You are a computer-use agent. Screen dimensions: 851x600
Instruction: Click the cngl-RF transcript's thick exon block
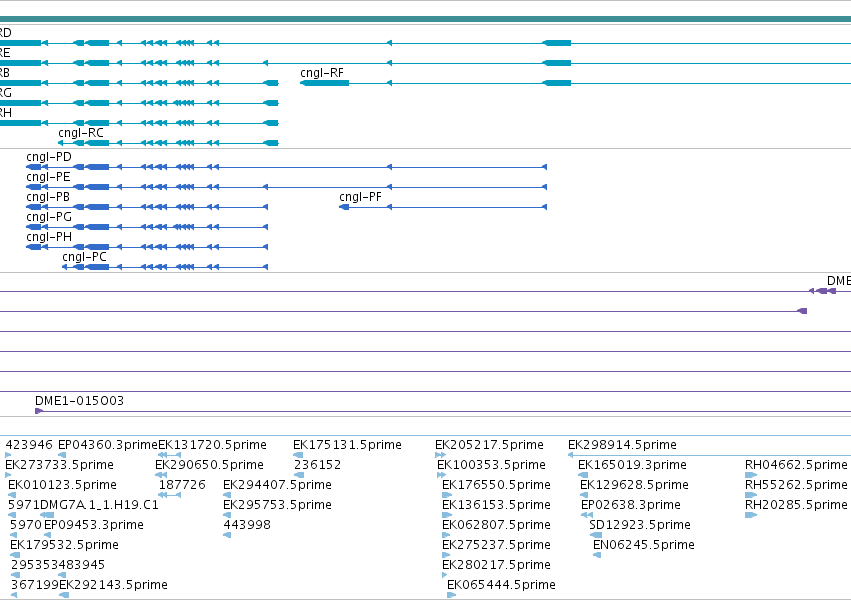click(325, 83)
